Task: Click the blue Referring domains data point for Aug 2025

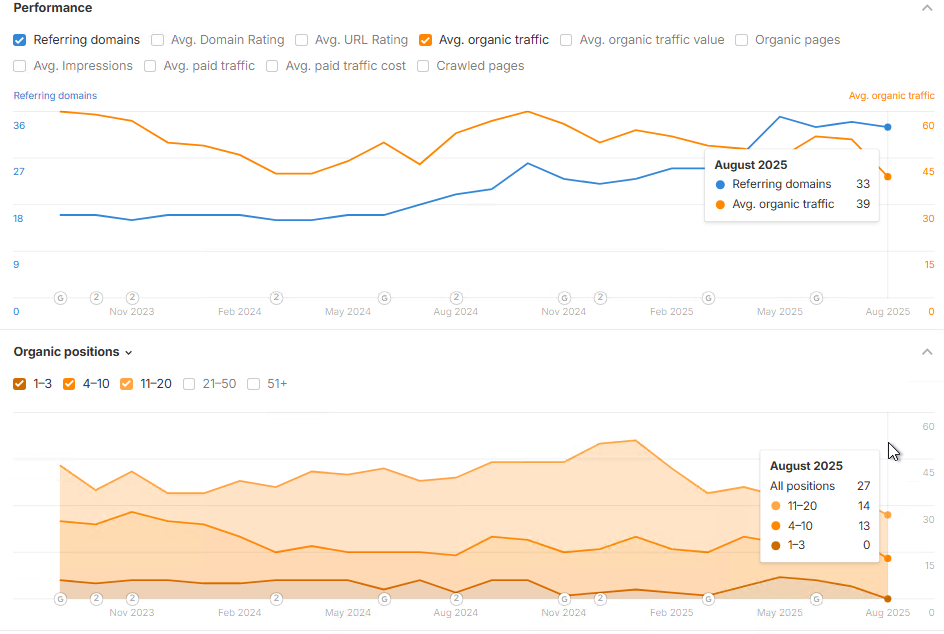Action: tap(887, 127)
